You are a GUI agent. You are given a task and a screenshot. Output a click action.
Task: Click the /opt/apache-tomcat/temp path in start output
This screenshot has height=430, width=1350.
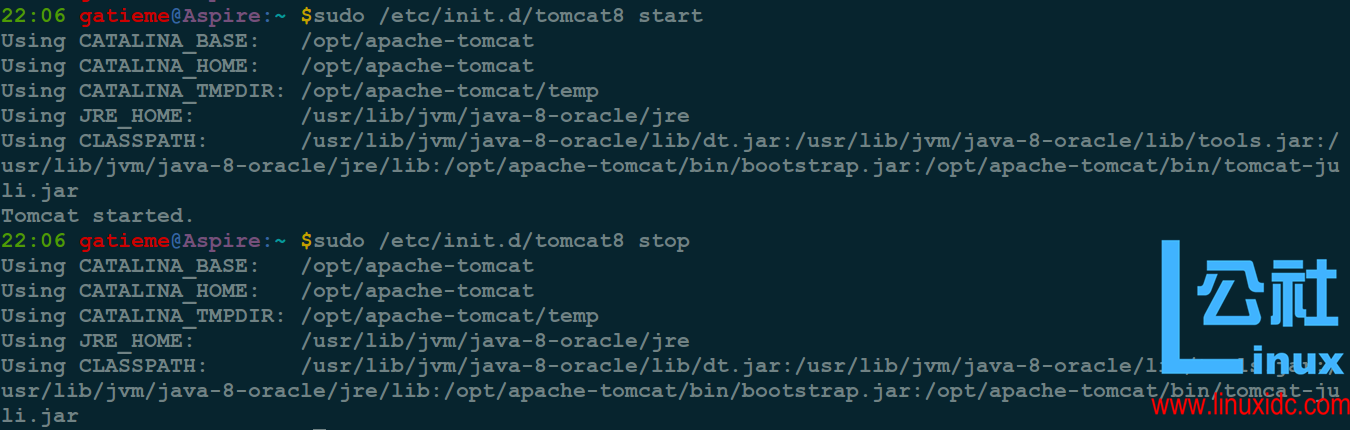point(450,91)
